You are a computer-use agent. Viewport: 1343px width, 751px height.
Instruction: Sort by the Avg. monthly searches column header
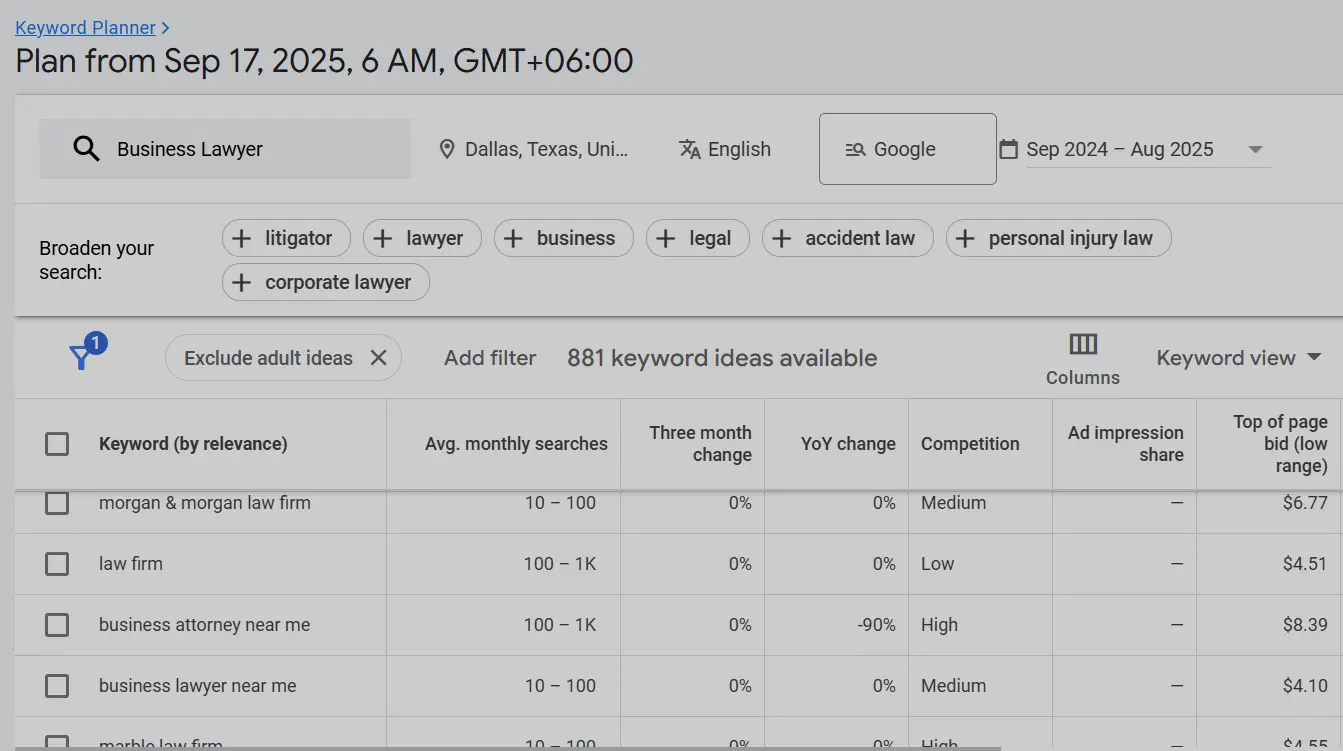515,443
